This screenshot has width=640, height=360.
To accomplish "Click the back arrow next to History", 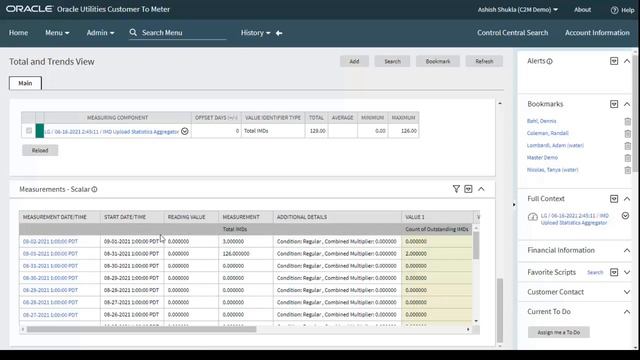I will [x=279, y=33].
